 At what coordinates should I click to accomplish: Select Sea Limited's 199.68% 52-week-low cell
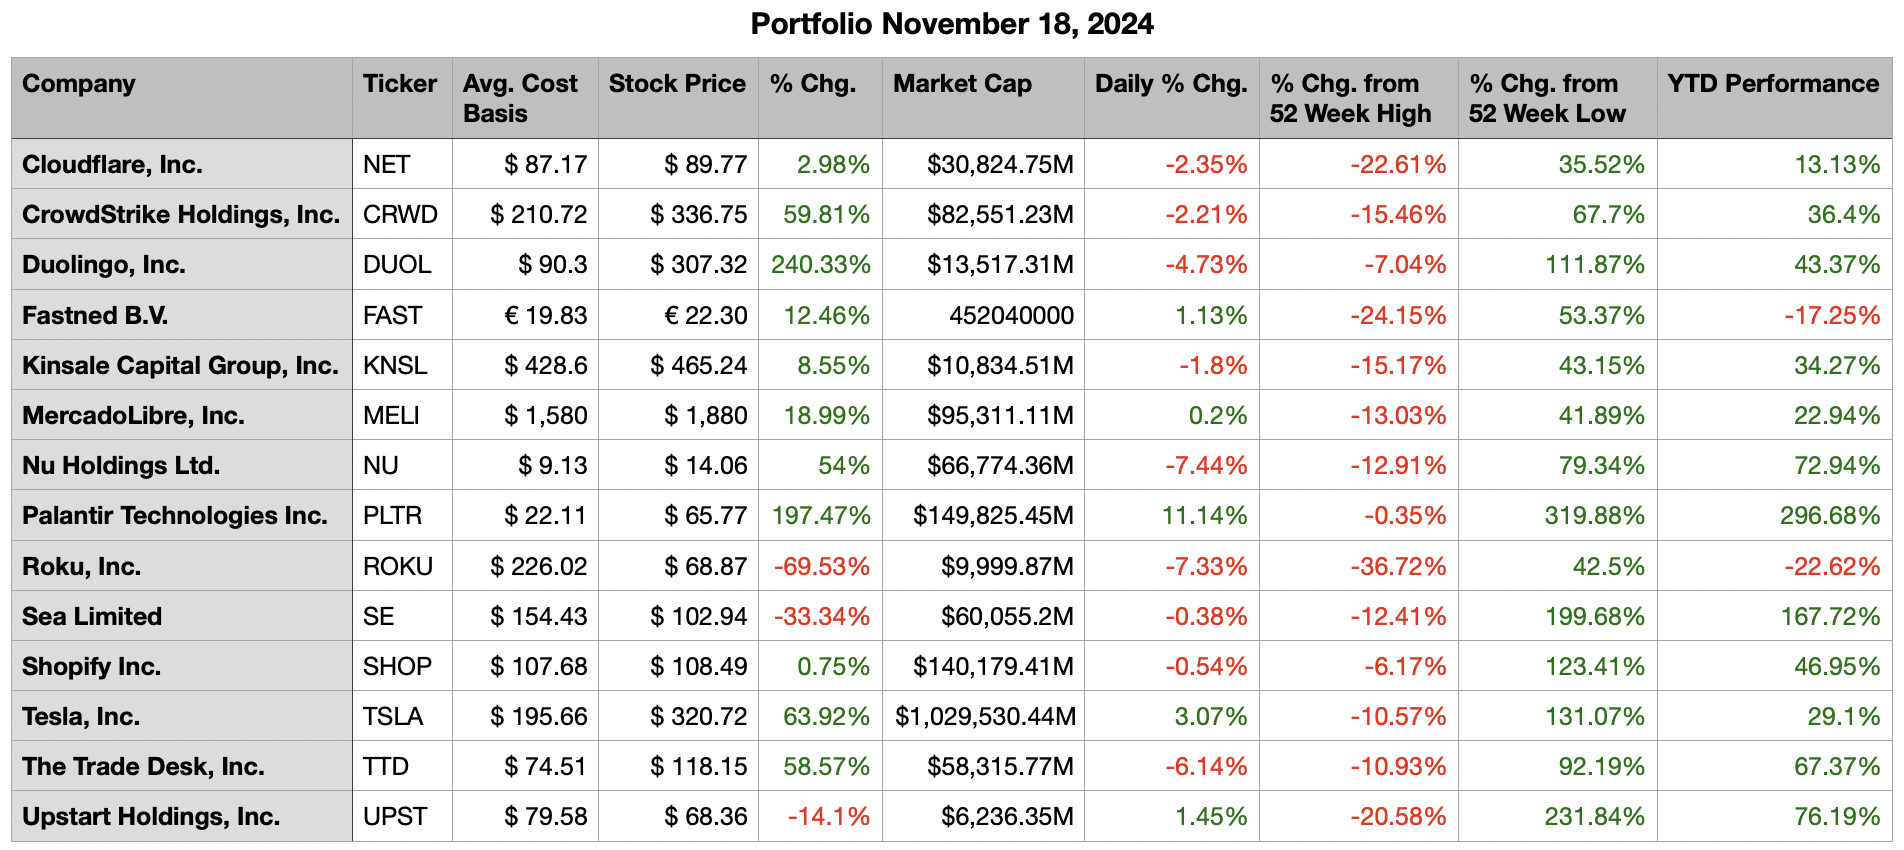[x=1594, y=617]
